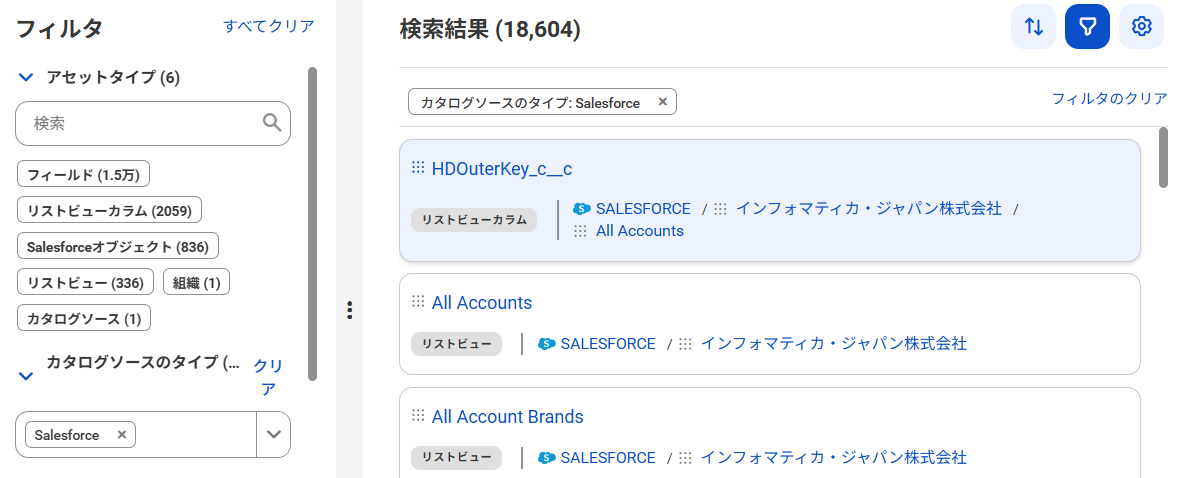Click the grid icon beside HDOuterKey_c__c
Screen dimensions: 1185x478
(x=418, y=168)
